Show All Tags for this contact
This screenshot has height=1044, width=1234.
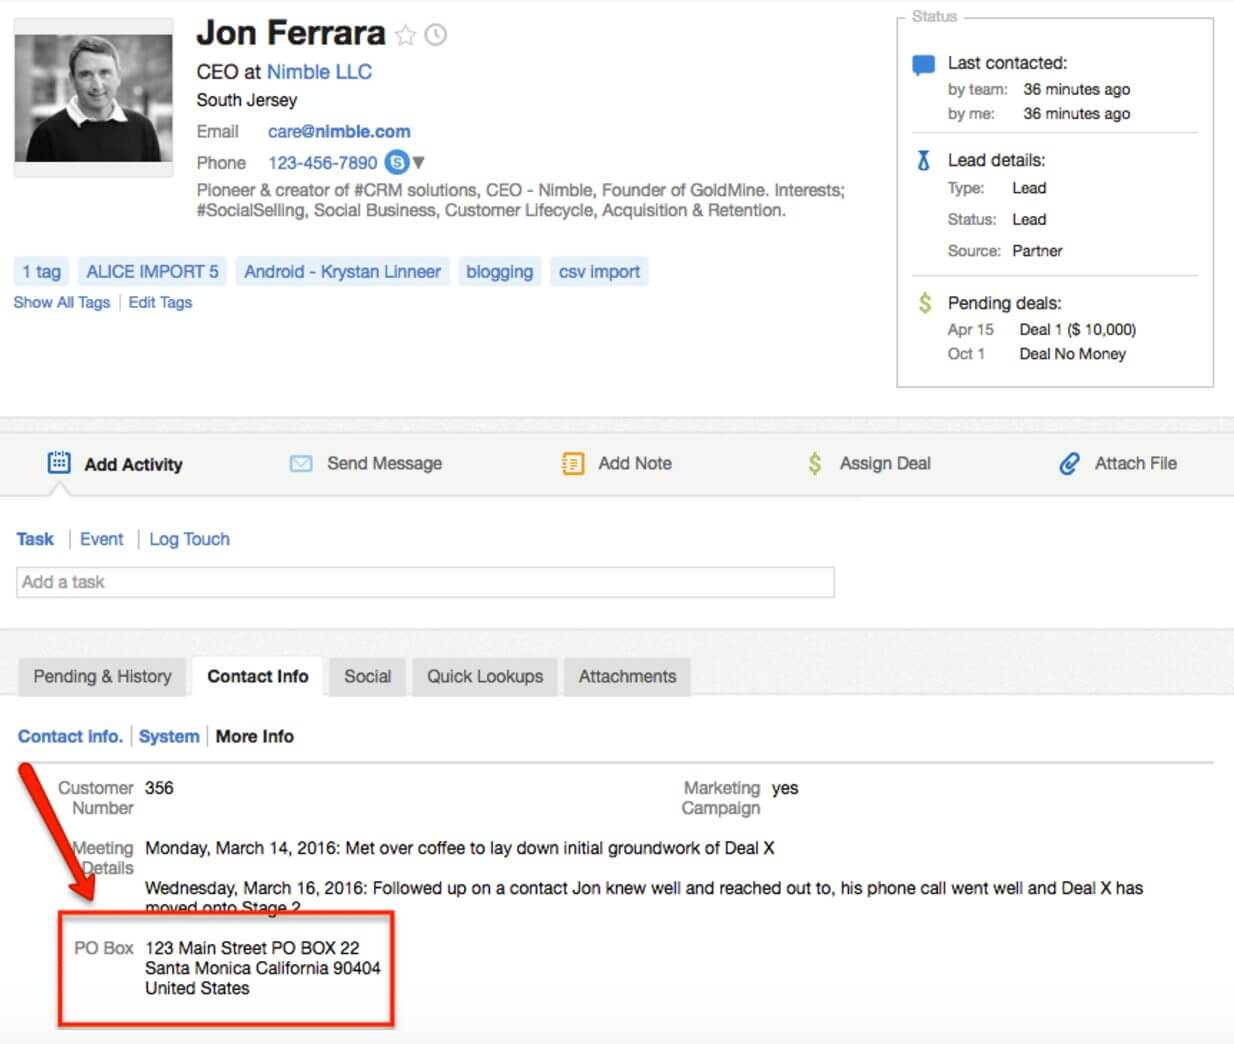(62, 302)
